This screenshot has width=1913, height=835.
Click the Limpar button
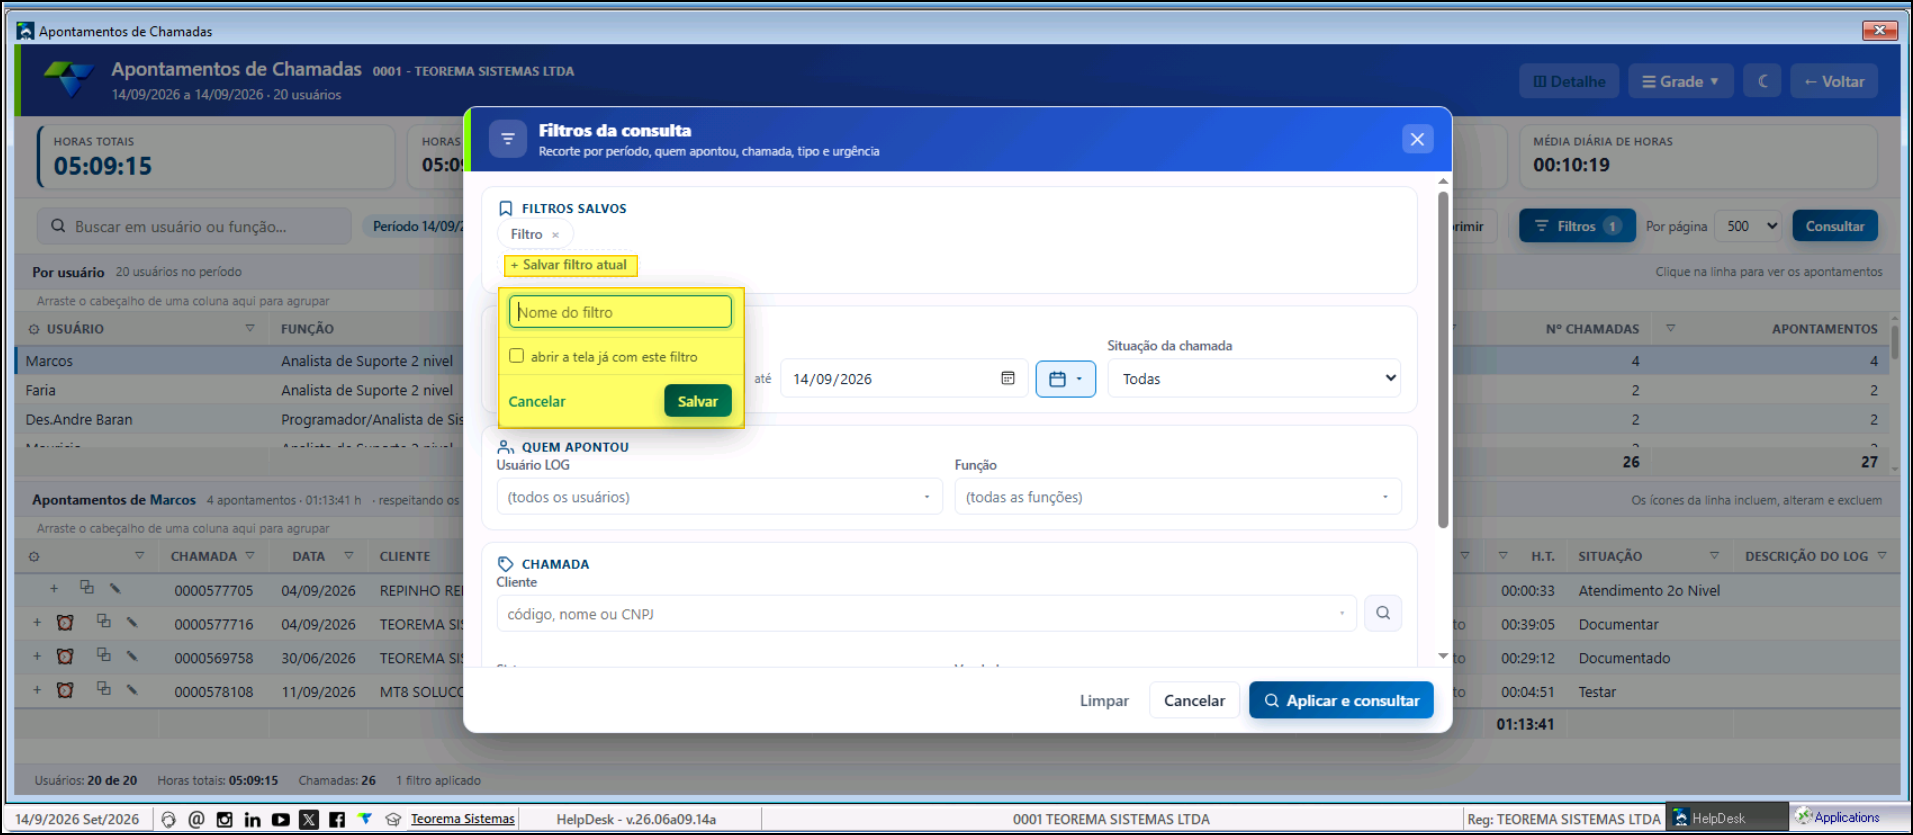click(1104, 700)
